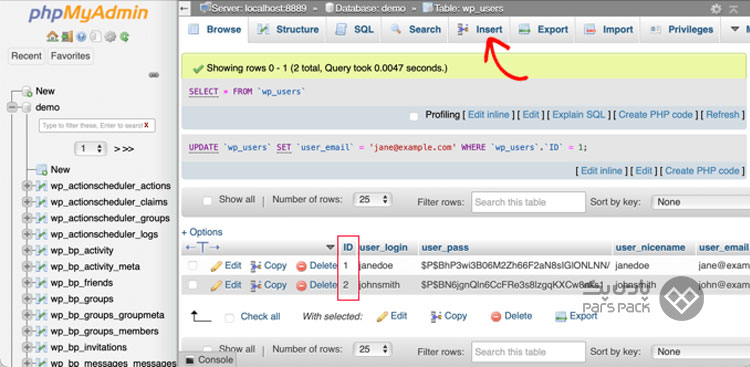Screen dimensions: 750x367
Task: Click the Copy icon for johnsmith row
Action: [x=256, y=285]
